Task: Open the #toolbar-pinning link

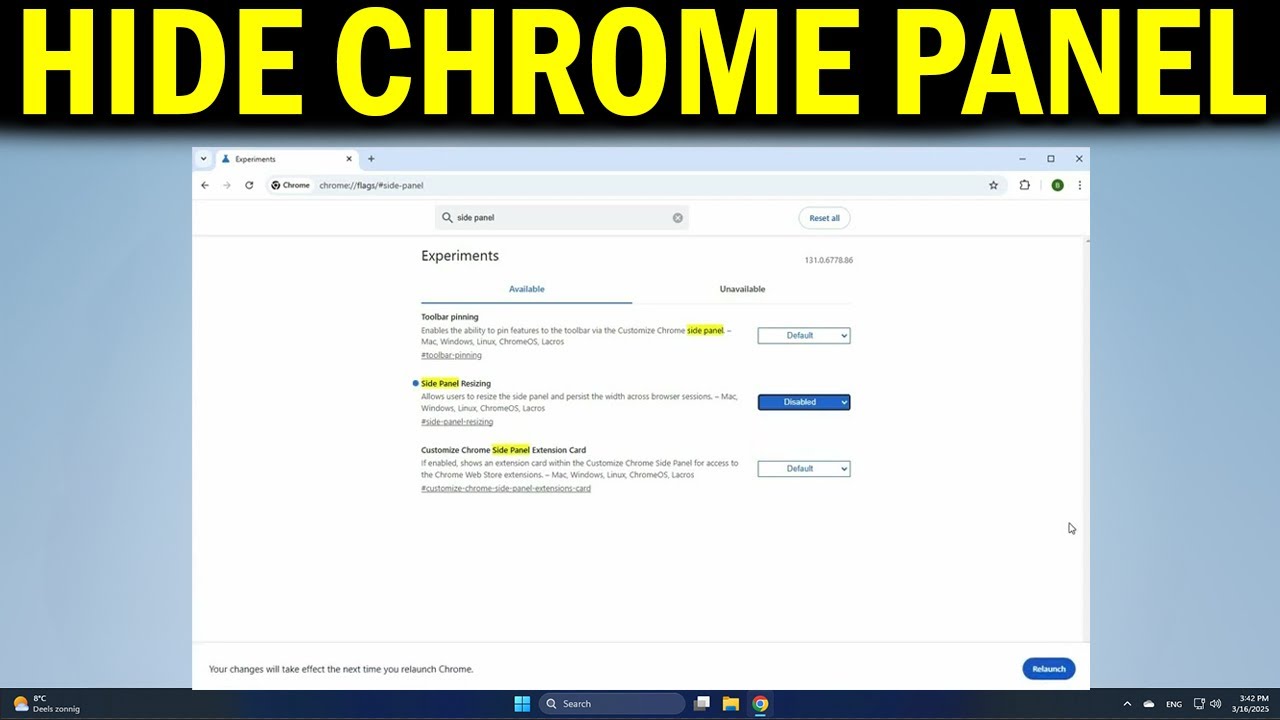Action: pos(451,355)
